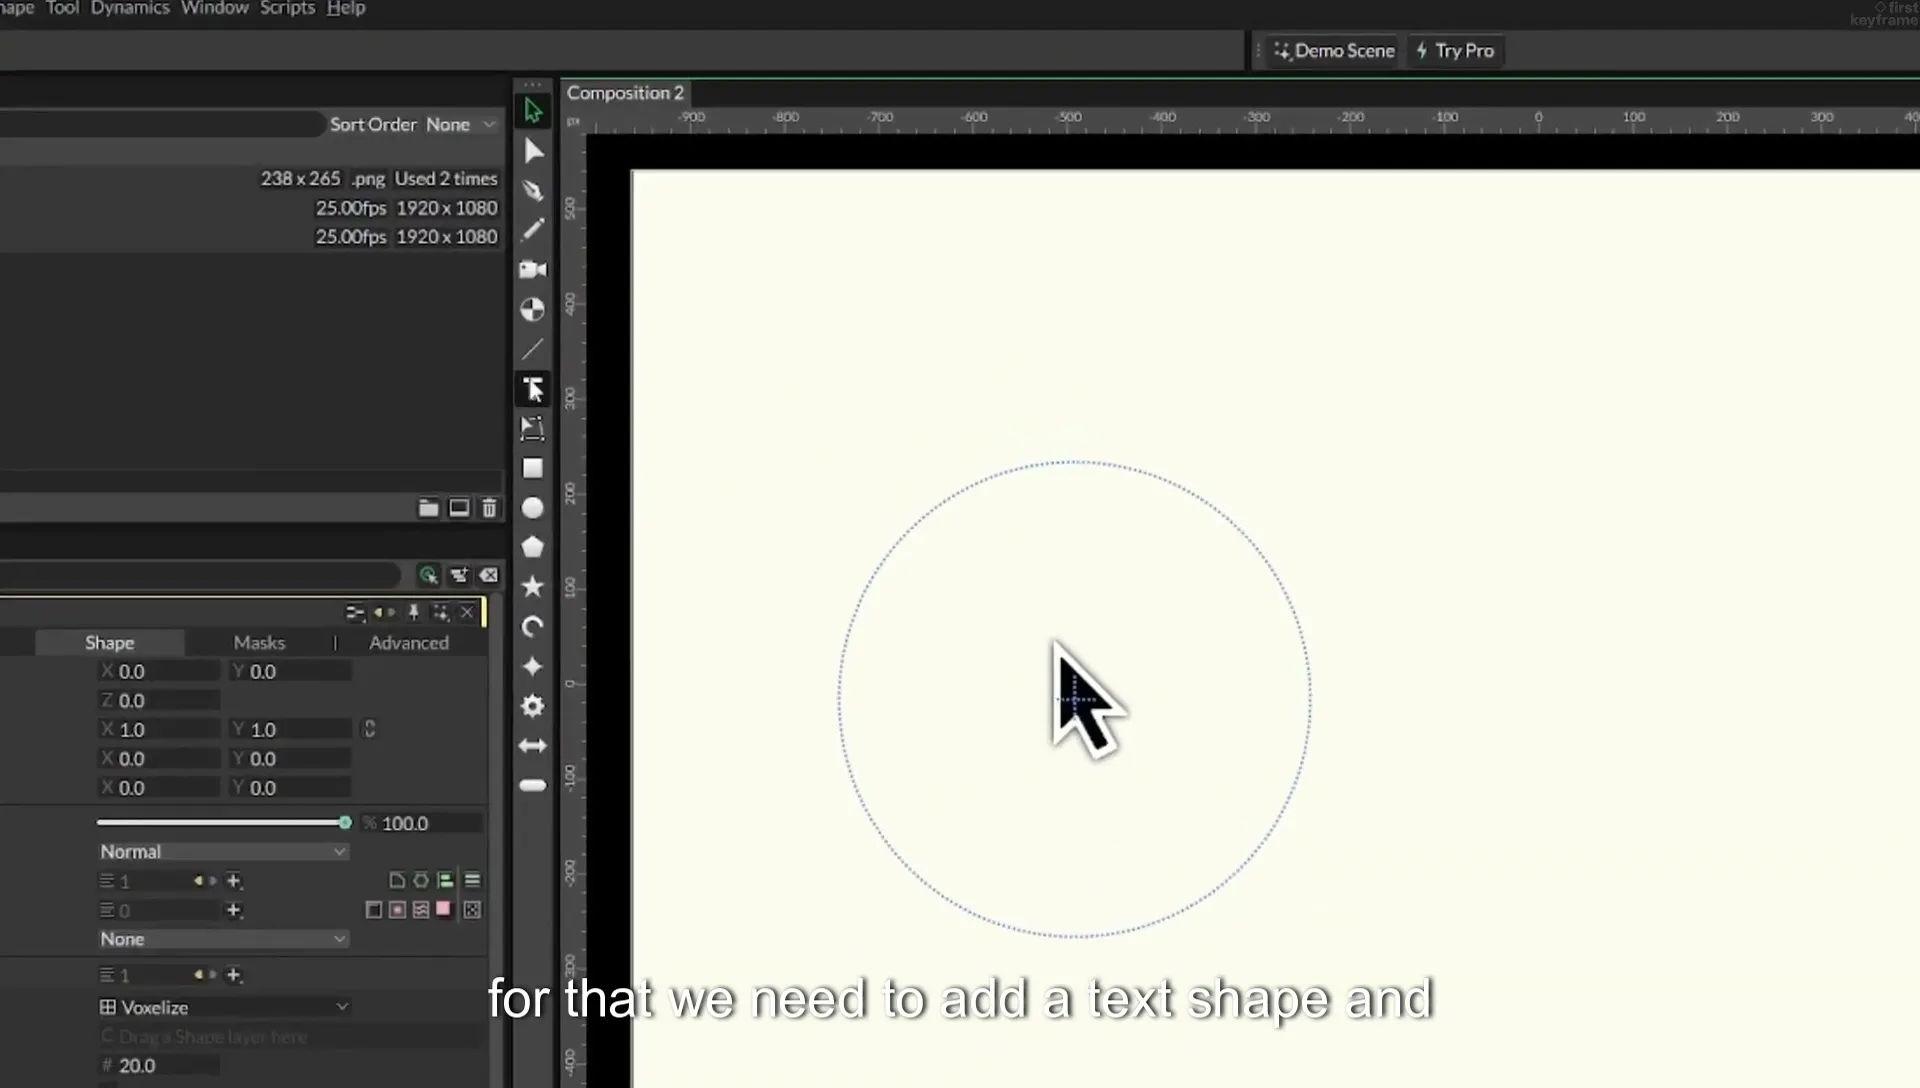Pin the attribute editor panel

(x=413, y=612)
